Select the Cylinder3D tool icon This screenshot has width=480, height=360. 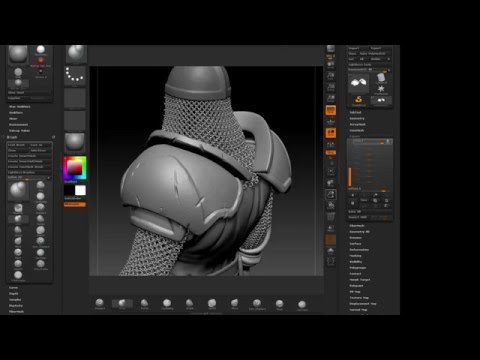click(381, 78)
